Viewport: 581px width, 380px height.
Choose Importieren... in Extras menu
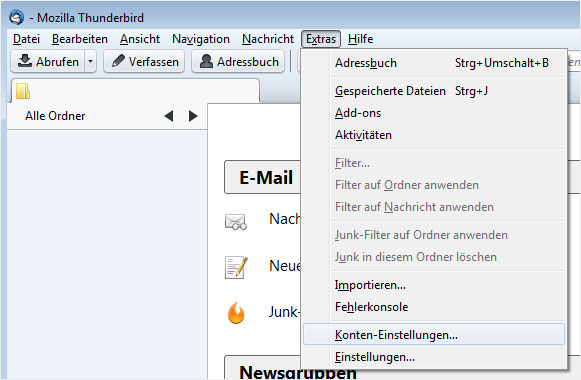434,285
